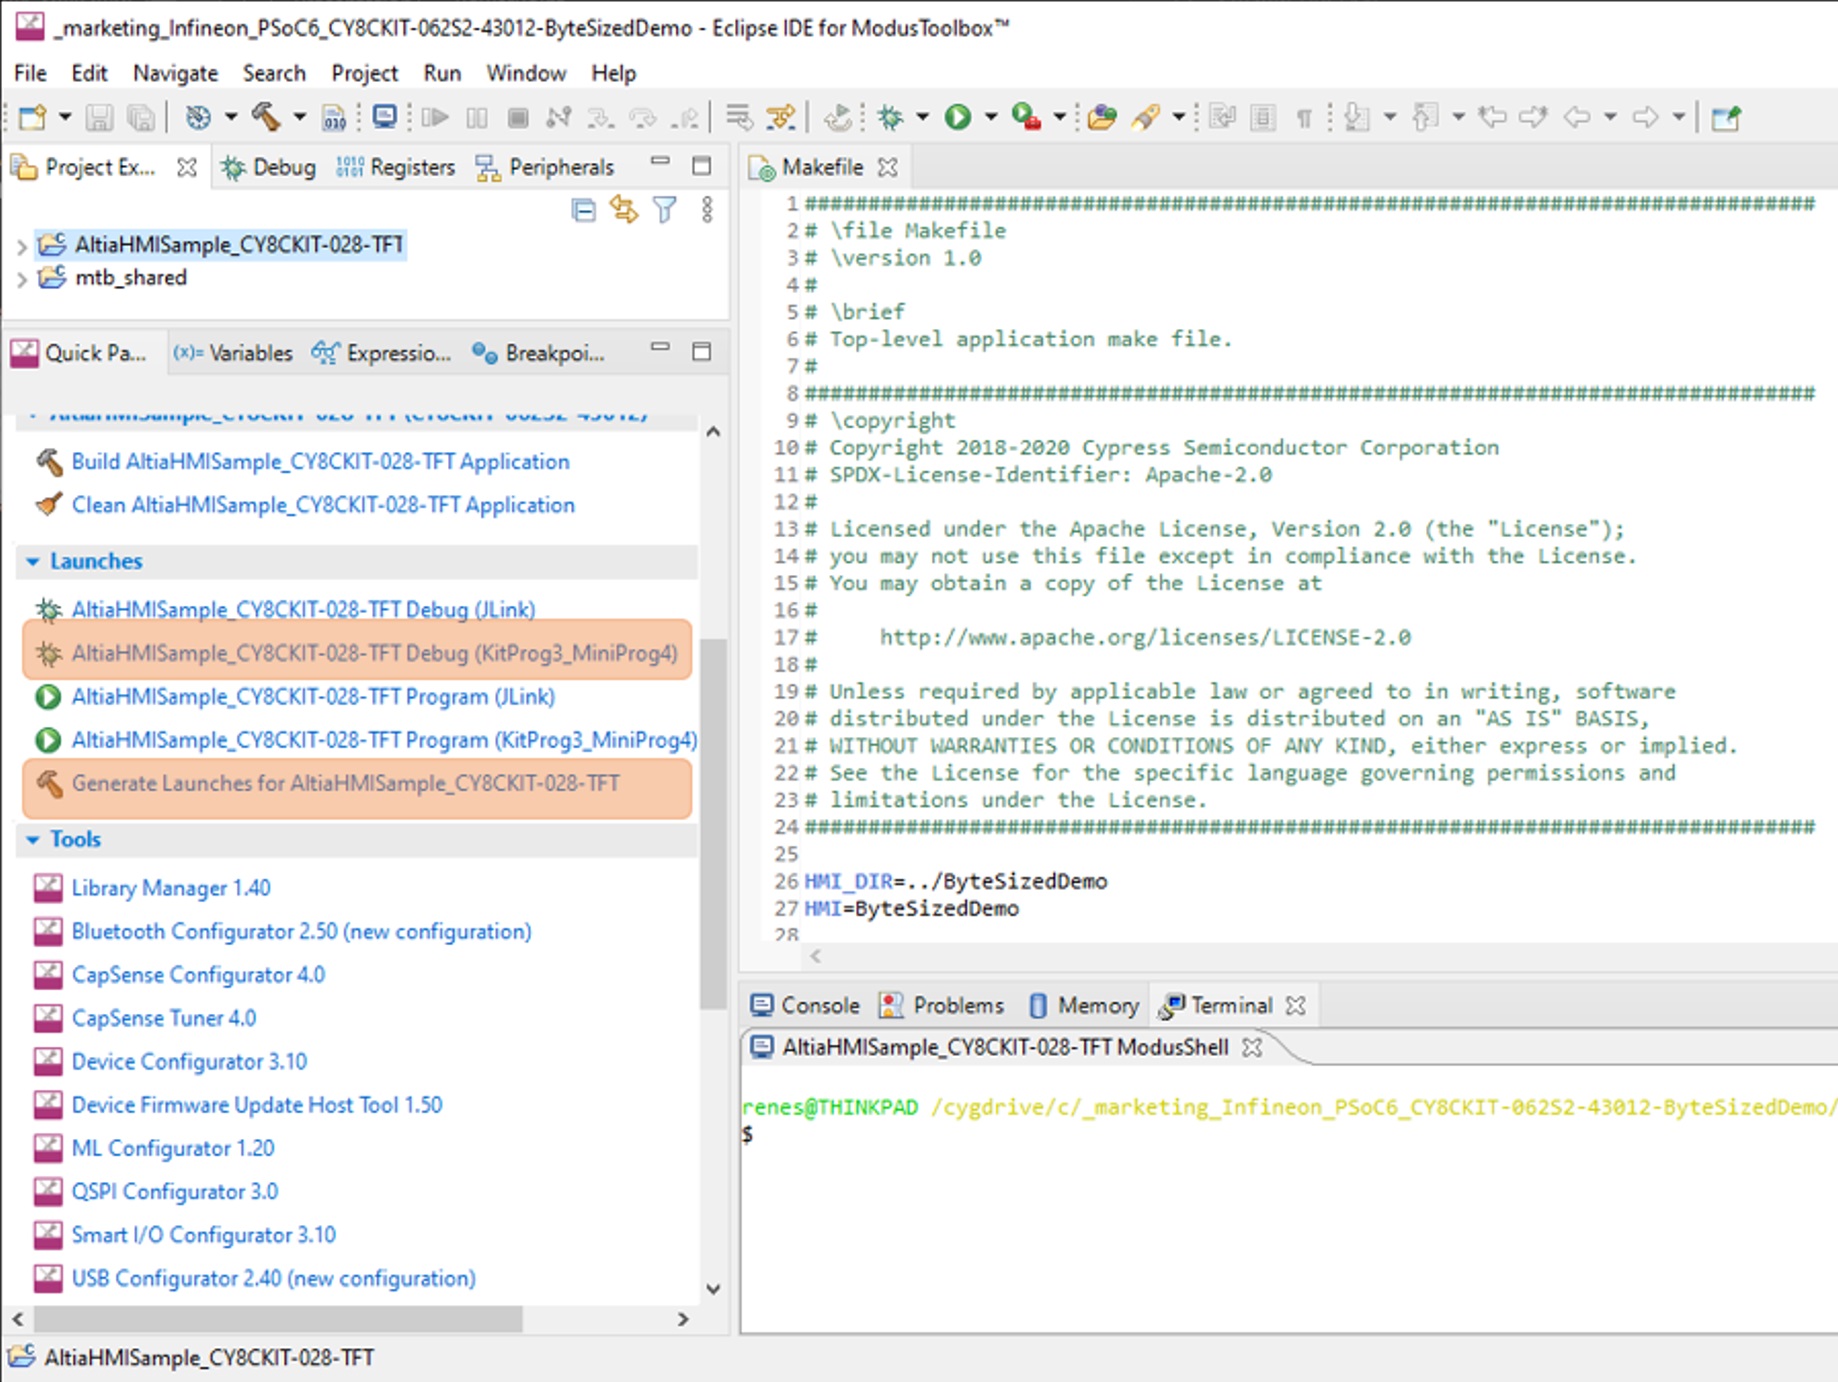This screenshot has height=1382, width=1838.
Task: Toggle Show Whitespace Characters pilcrow icon
Action: pos(1304,118)
